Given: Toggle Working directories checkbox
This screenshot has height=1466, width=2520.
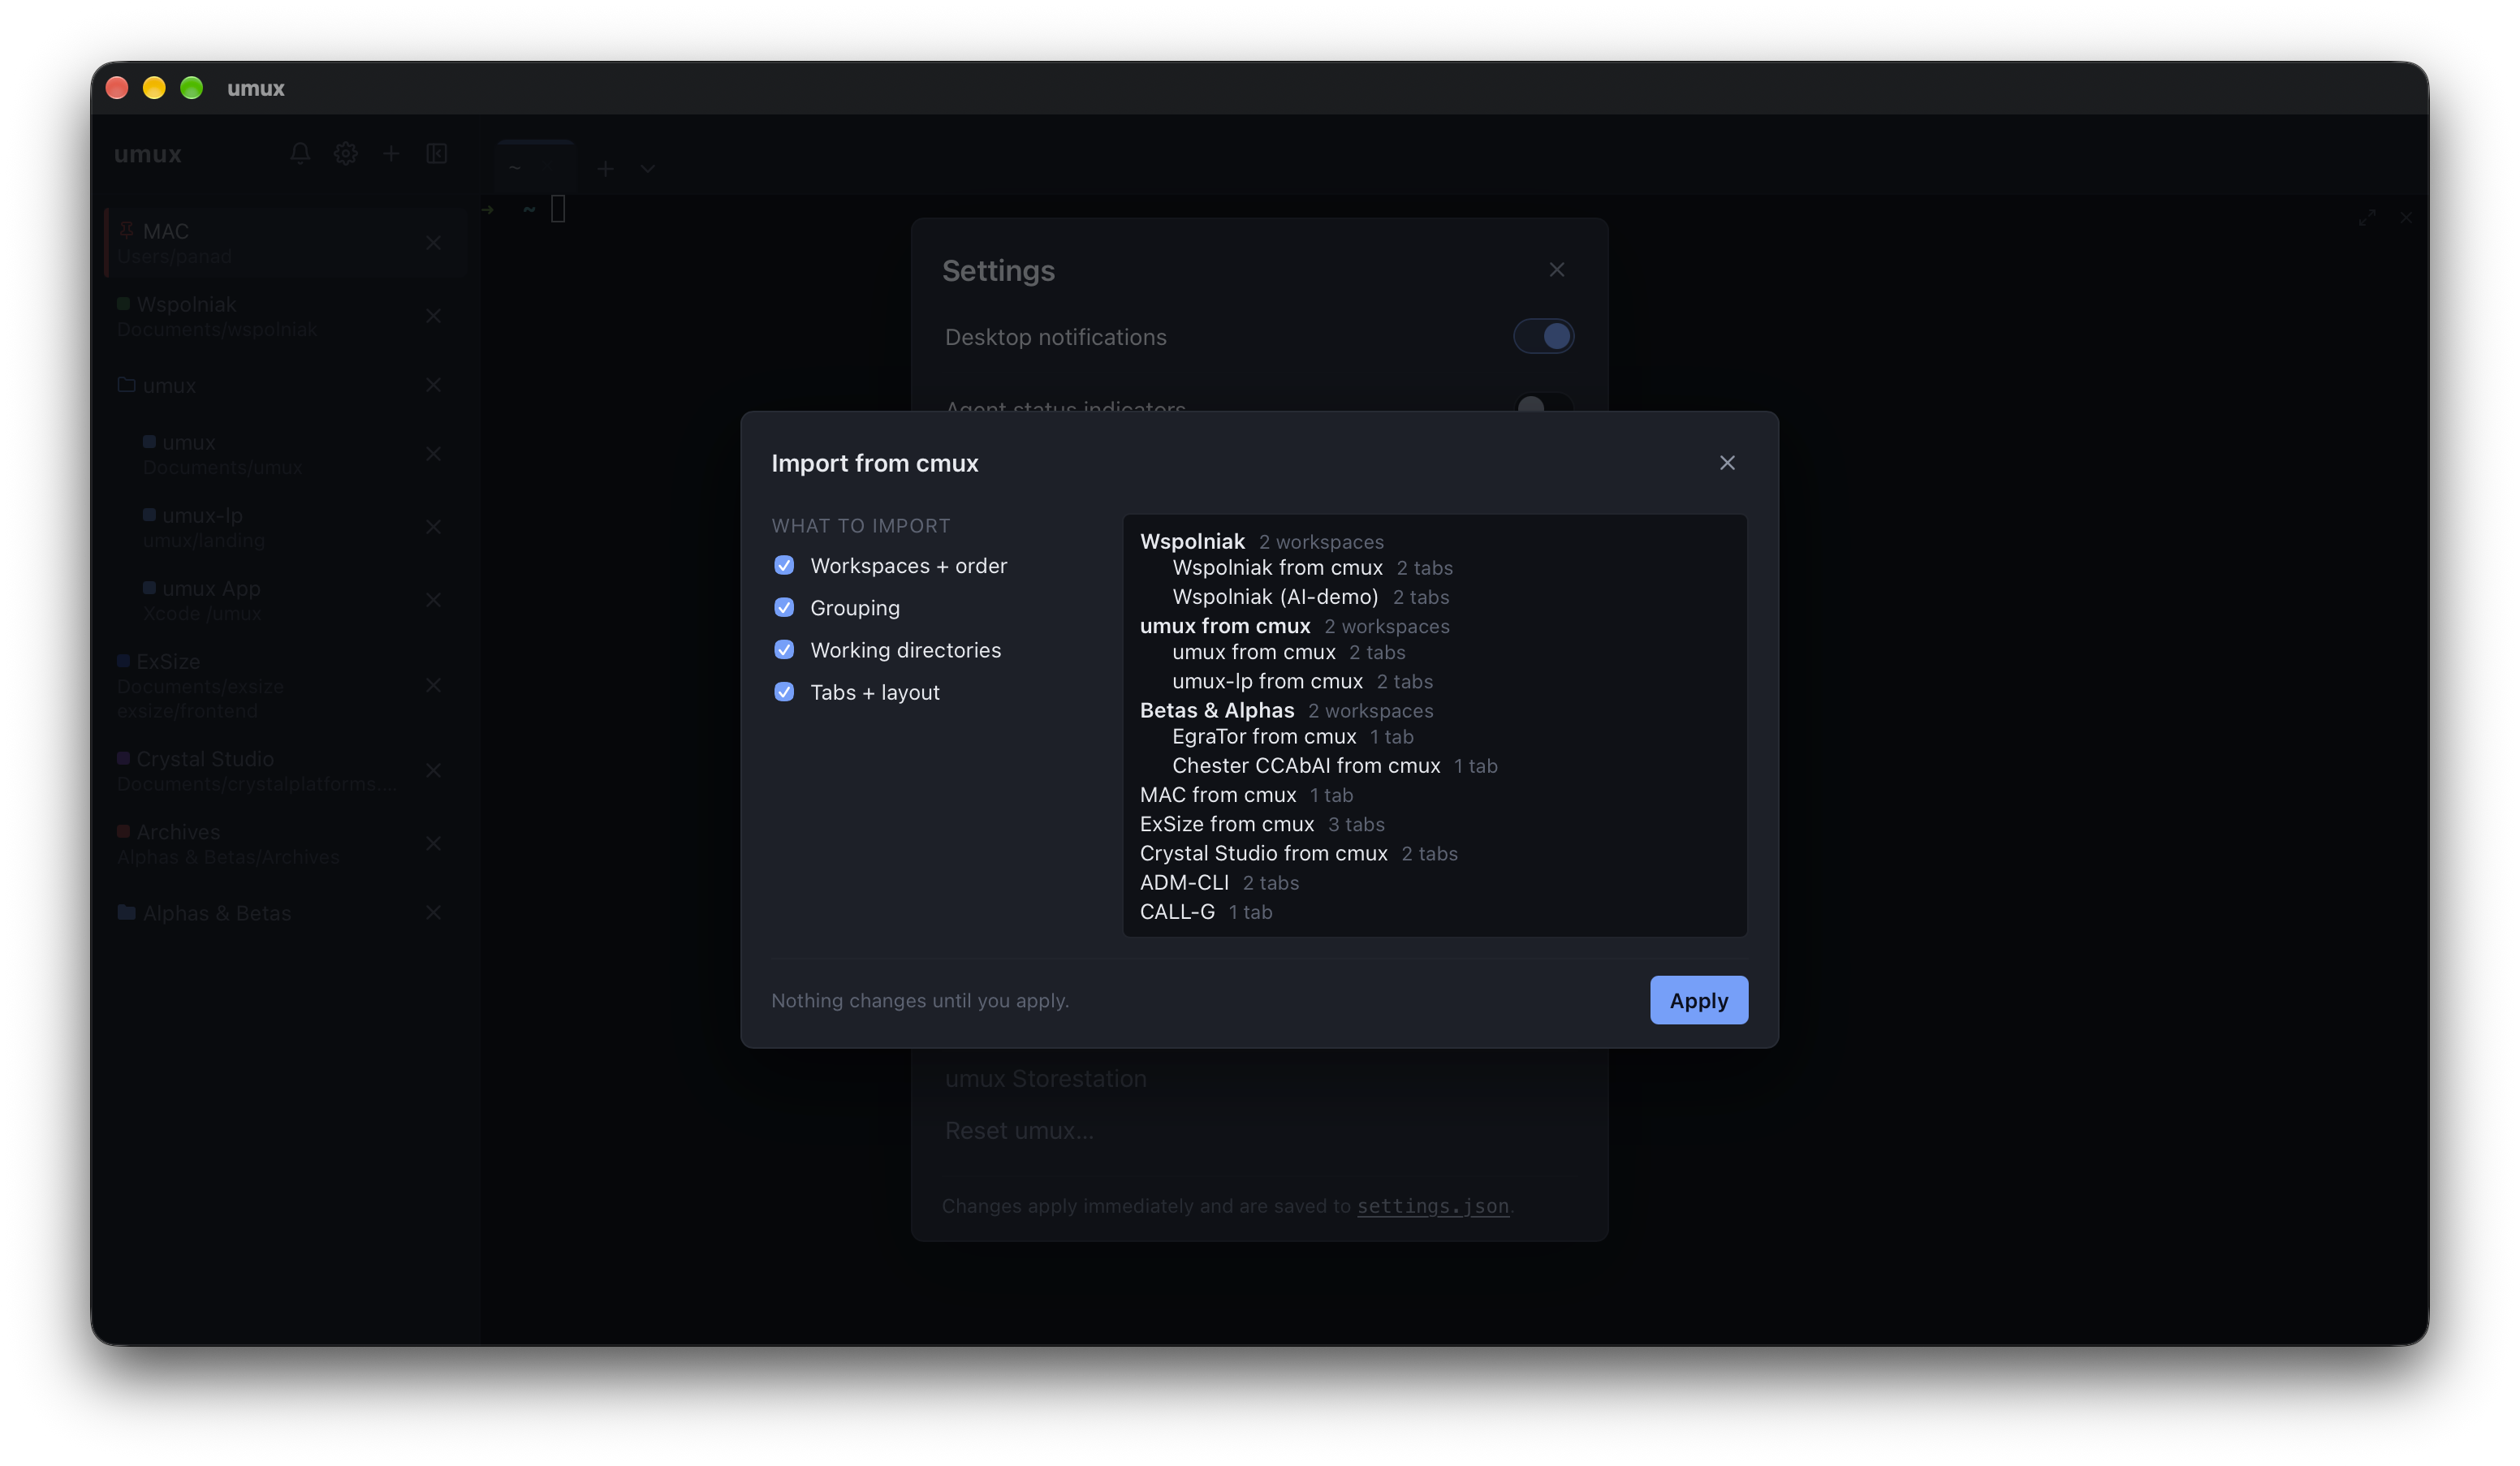Looking at the screenshot, I should [x=784, y=650].
